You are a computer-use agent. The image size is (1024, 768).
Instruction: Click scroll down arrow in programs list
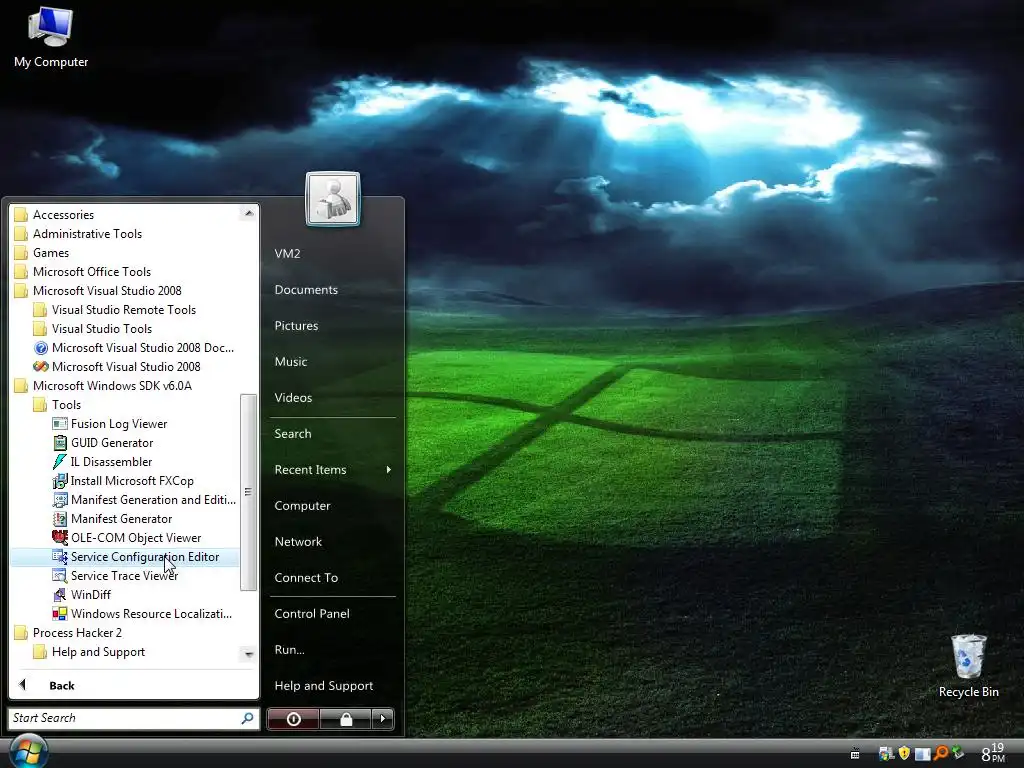(x=248, y=654)
